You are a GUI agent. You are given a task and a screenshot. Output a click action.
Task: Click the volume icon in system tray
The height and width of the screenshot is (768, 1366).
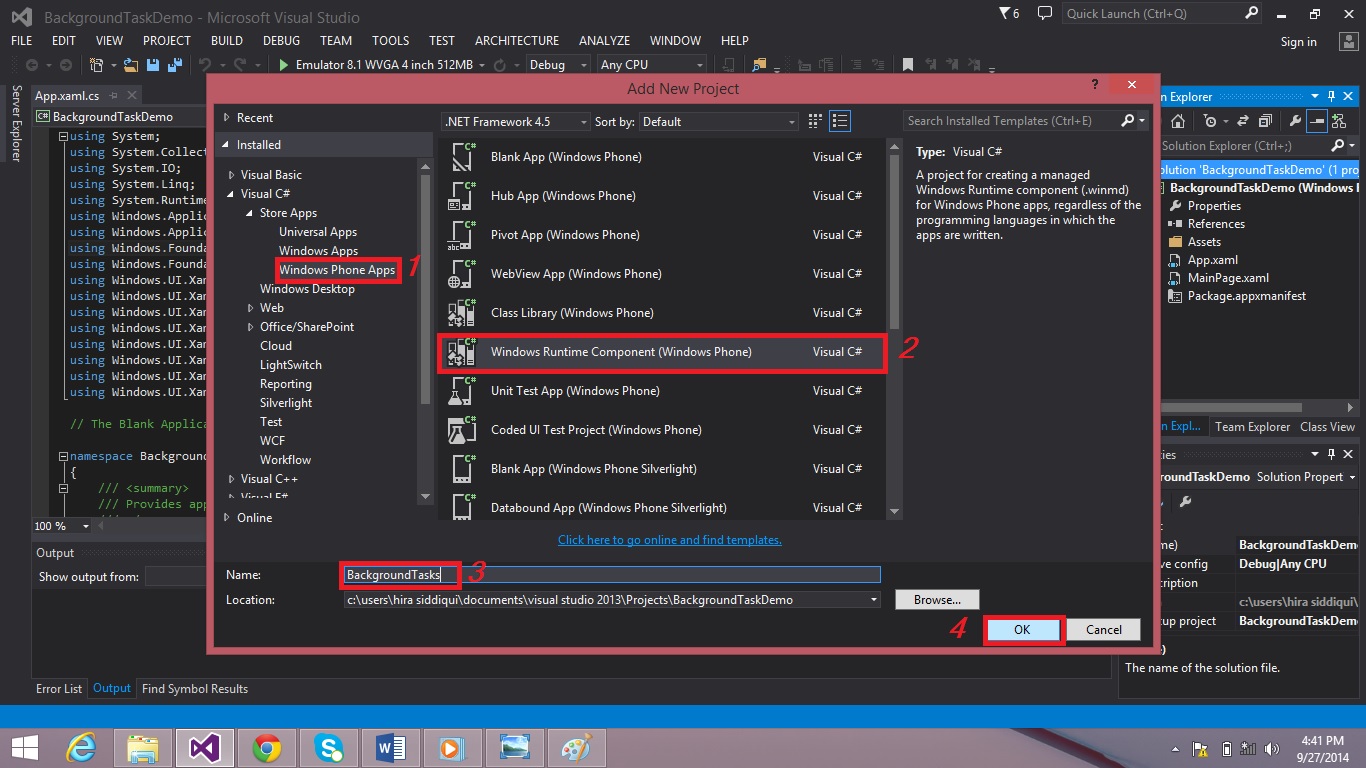(1272, 747)
